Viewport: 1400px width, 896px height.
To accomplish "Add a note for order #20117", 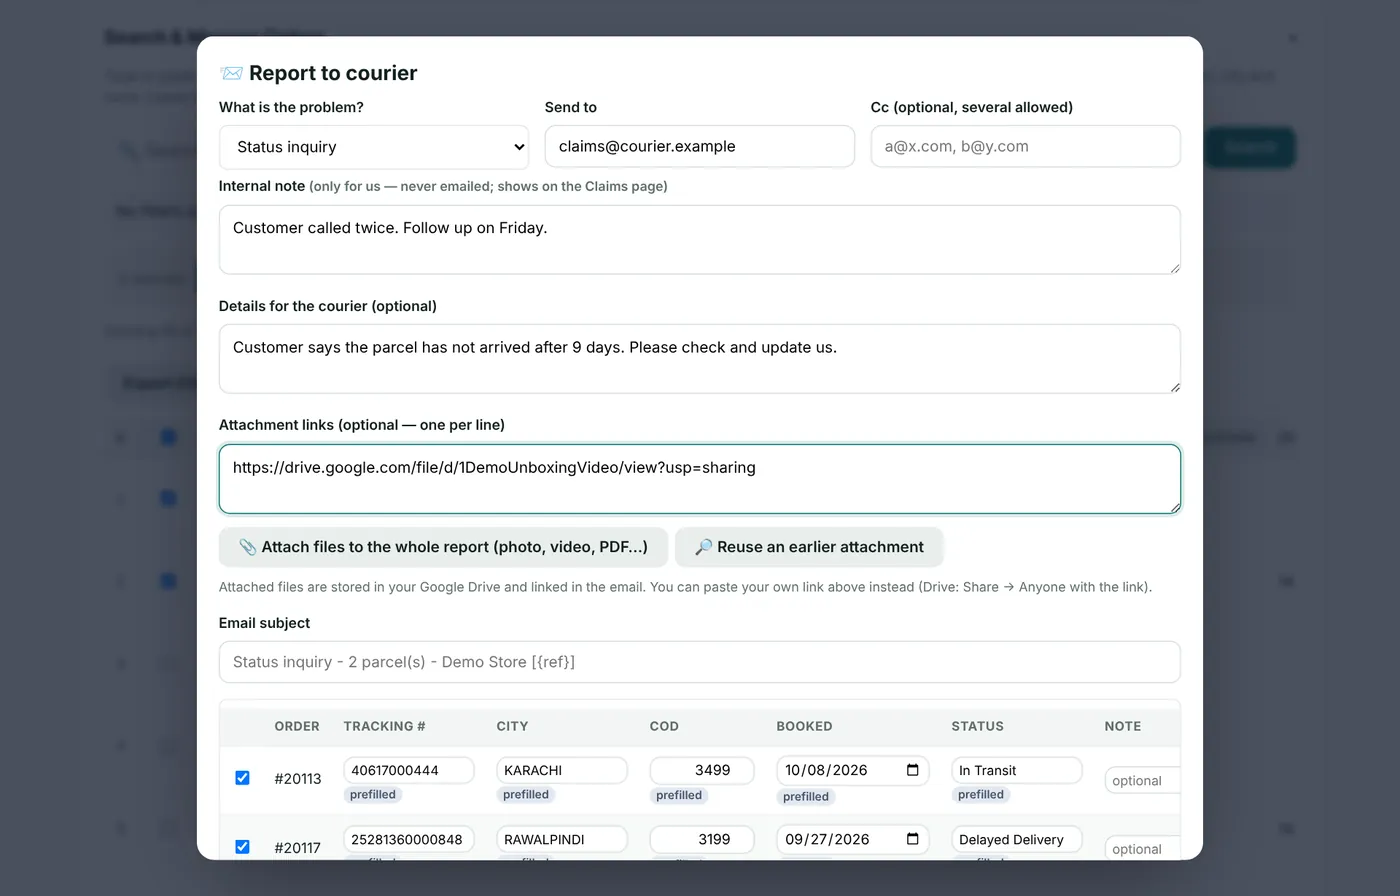I will pos(1143,849).
